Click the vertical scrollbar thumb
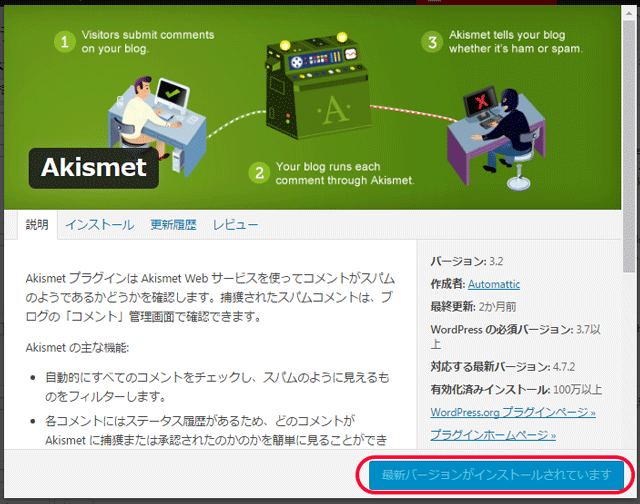Image resolution: width=640 pixels, height=504 pixels. point(629,146)
